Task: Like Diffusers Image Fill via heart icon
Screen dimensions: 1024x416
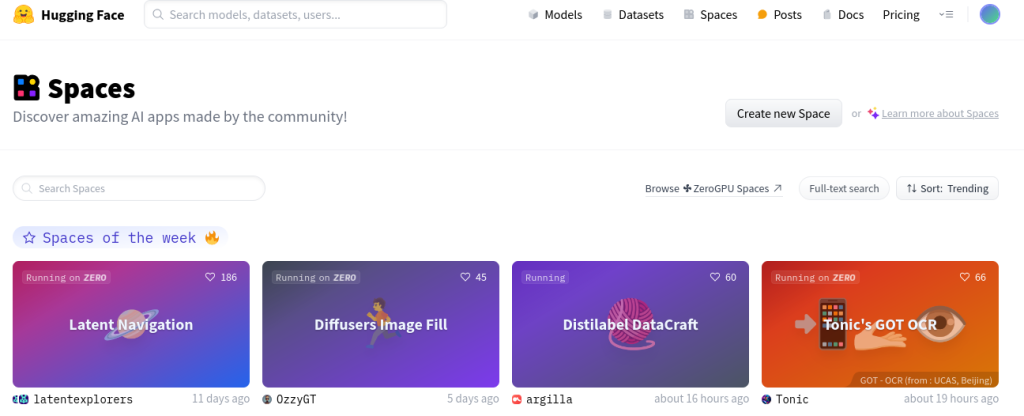Action: (465, 277)
